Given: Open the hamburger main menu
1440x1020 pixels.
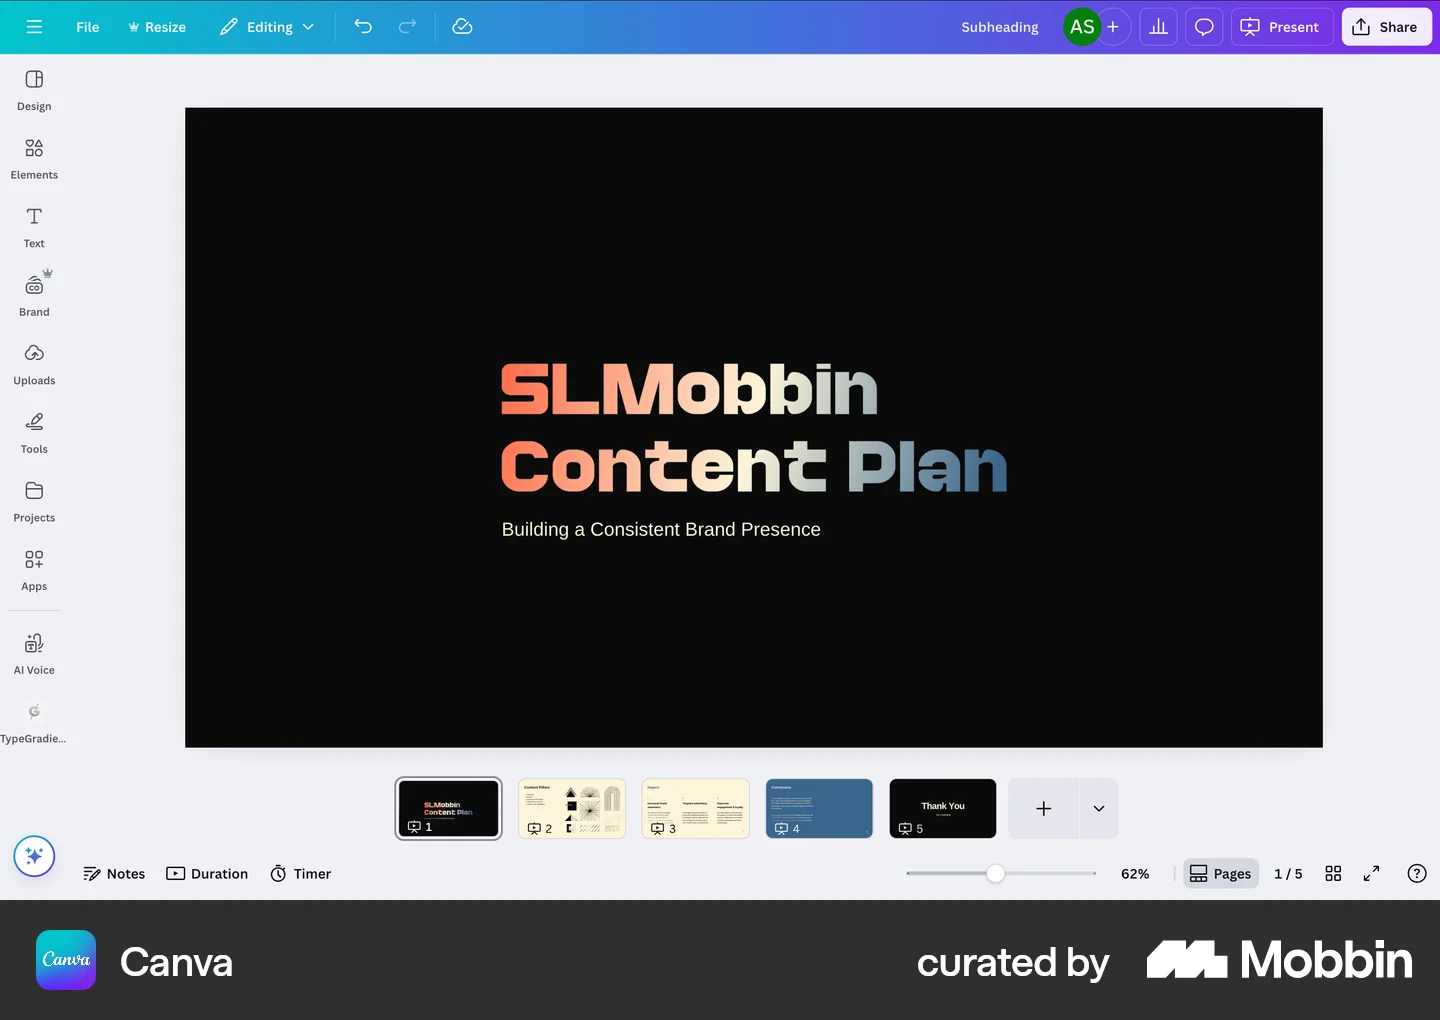Looking at the screenshot, I should pyautogui.click(x=34, y=27).
